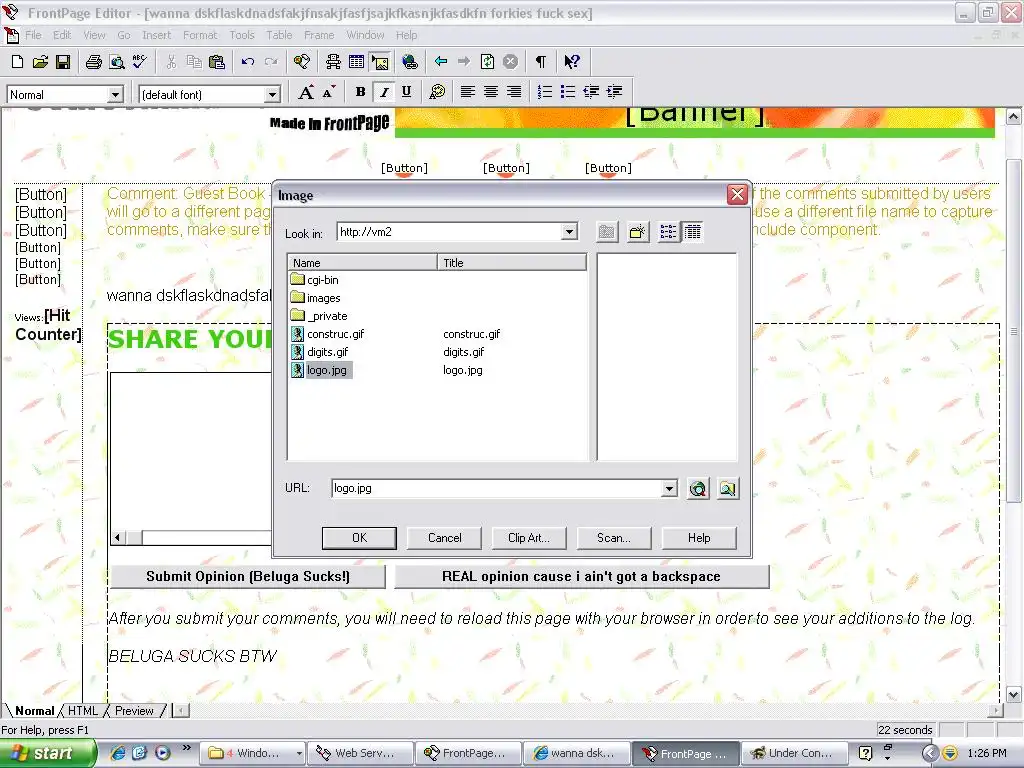Viewport: 1024px width, 768px height.
Task: Click the Decrease Text Size icon
Action: [x=328, y=92]
